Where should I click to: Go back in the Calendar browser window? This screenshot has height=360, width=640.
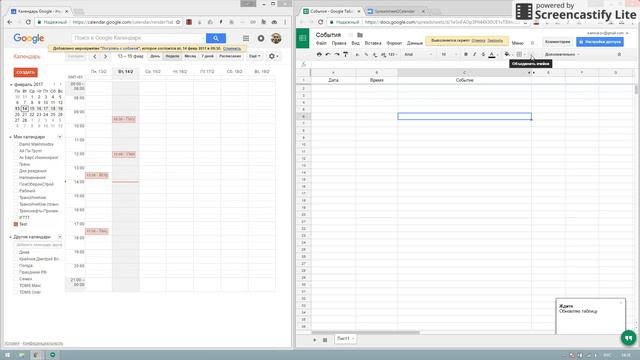pyautogui.click(x=10, y=22)
